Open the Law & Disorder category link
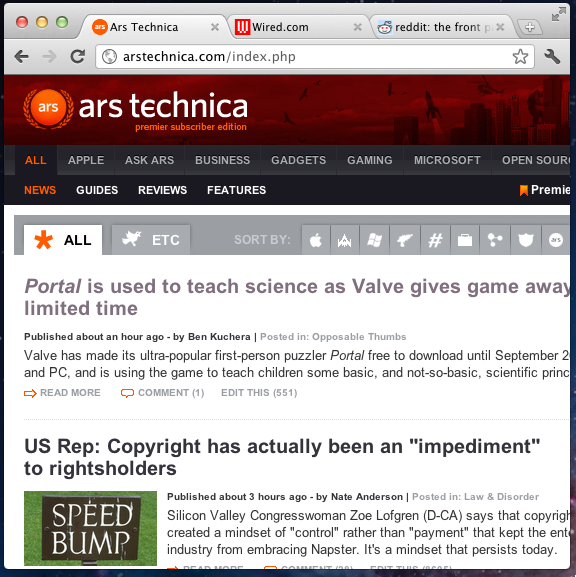The width and height of the screenshot is (576, 577). 501,497
